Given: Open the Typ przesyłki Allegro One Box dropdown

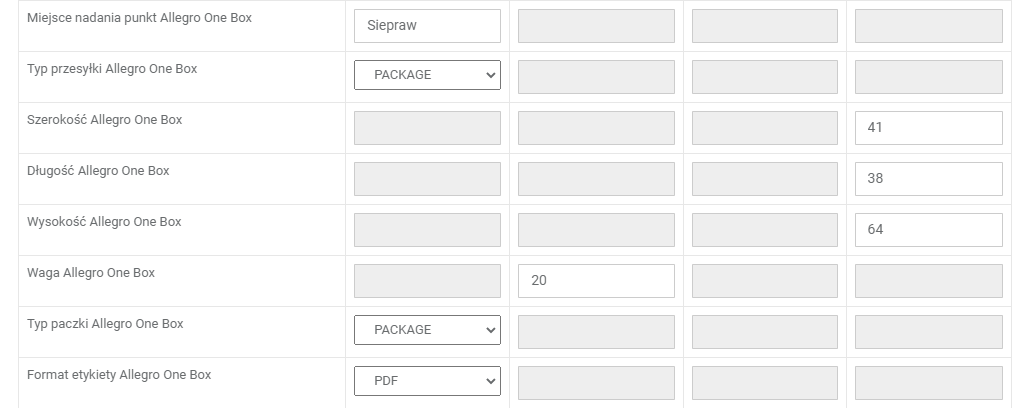Looking at the screenshot, I should pos(427,75).
